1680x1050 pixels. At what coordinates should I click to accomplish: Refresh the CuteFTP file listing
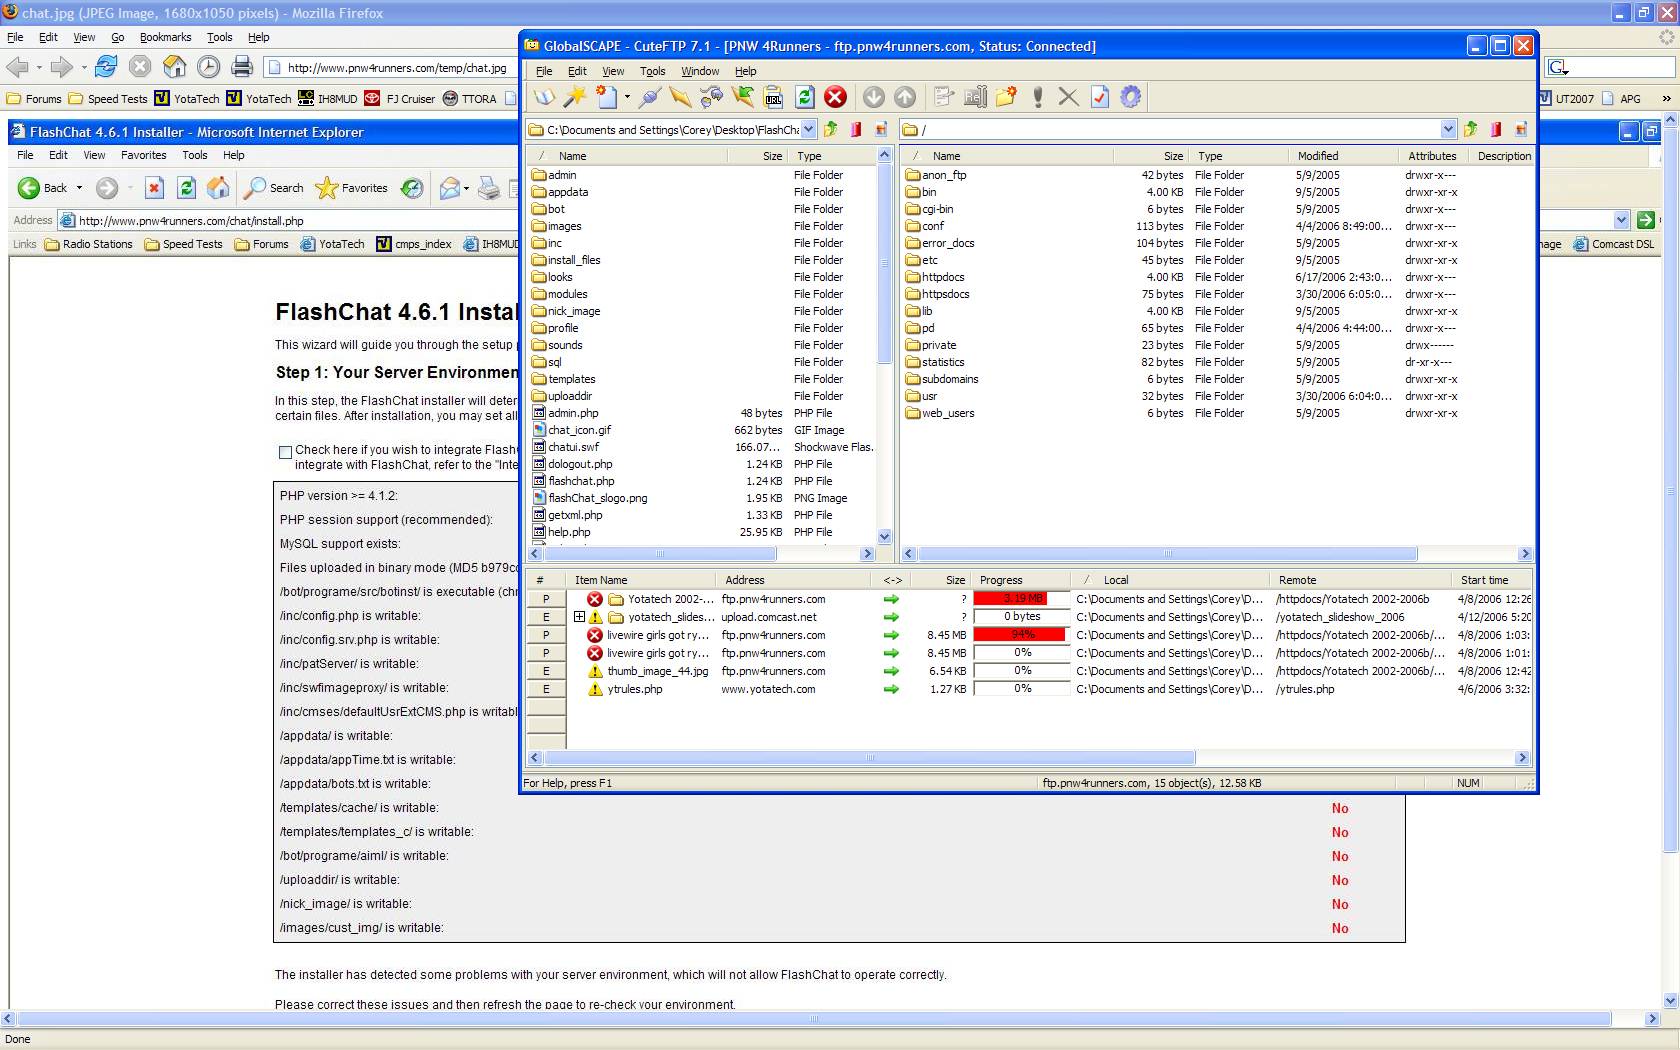point(804,97)
